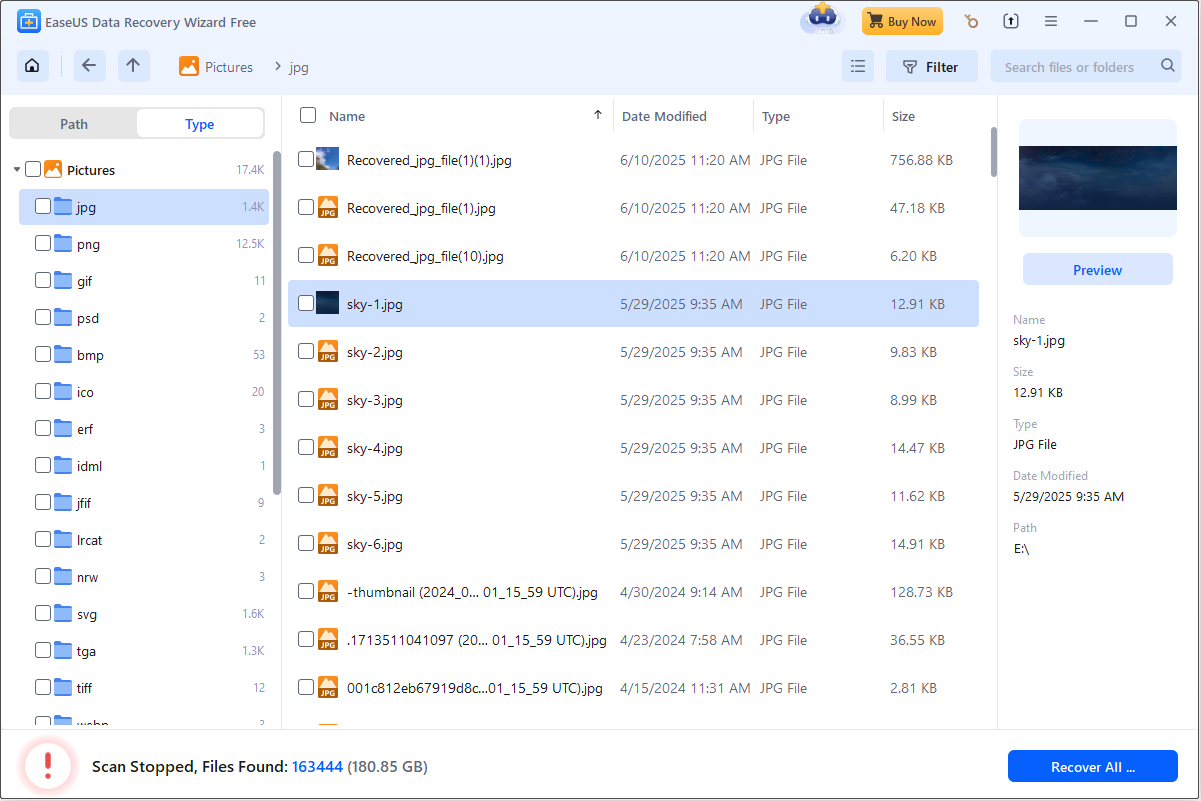Click the bmp folder icon
1201x801 pixels.
point(63,355)
